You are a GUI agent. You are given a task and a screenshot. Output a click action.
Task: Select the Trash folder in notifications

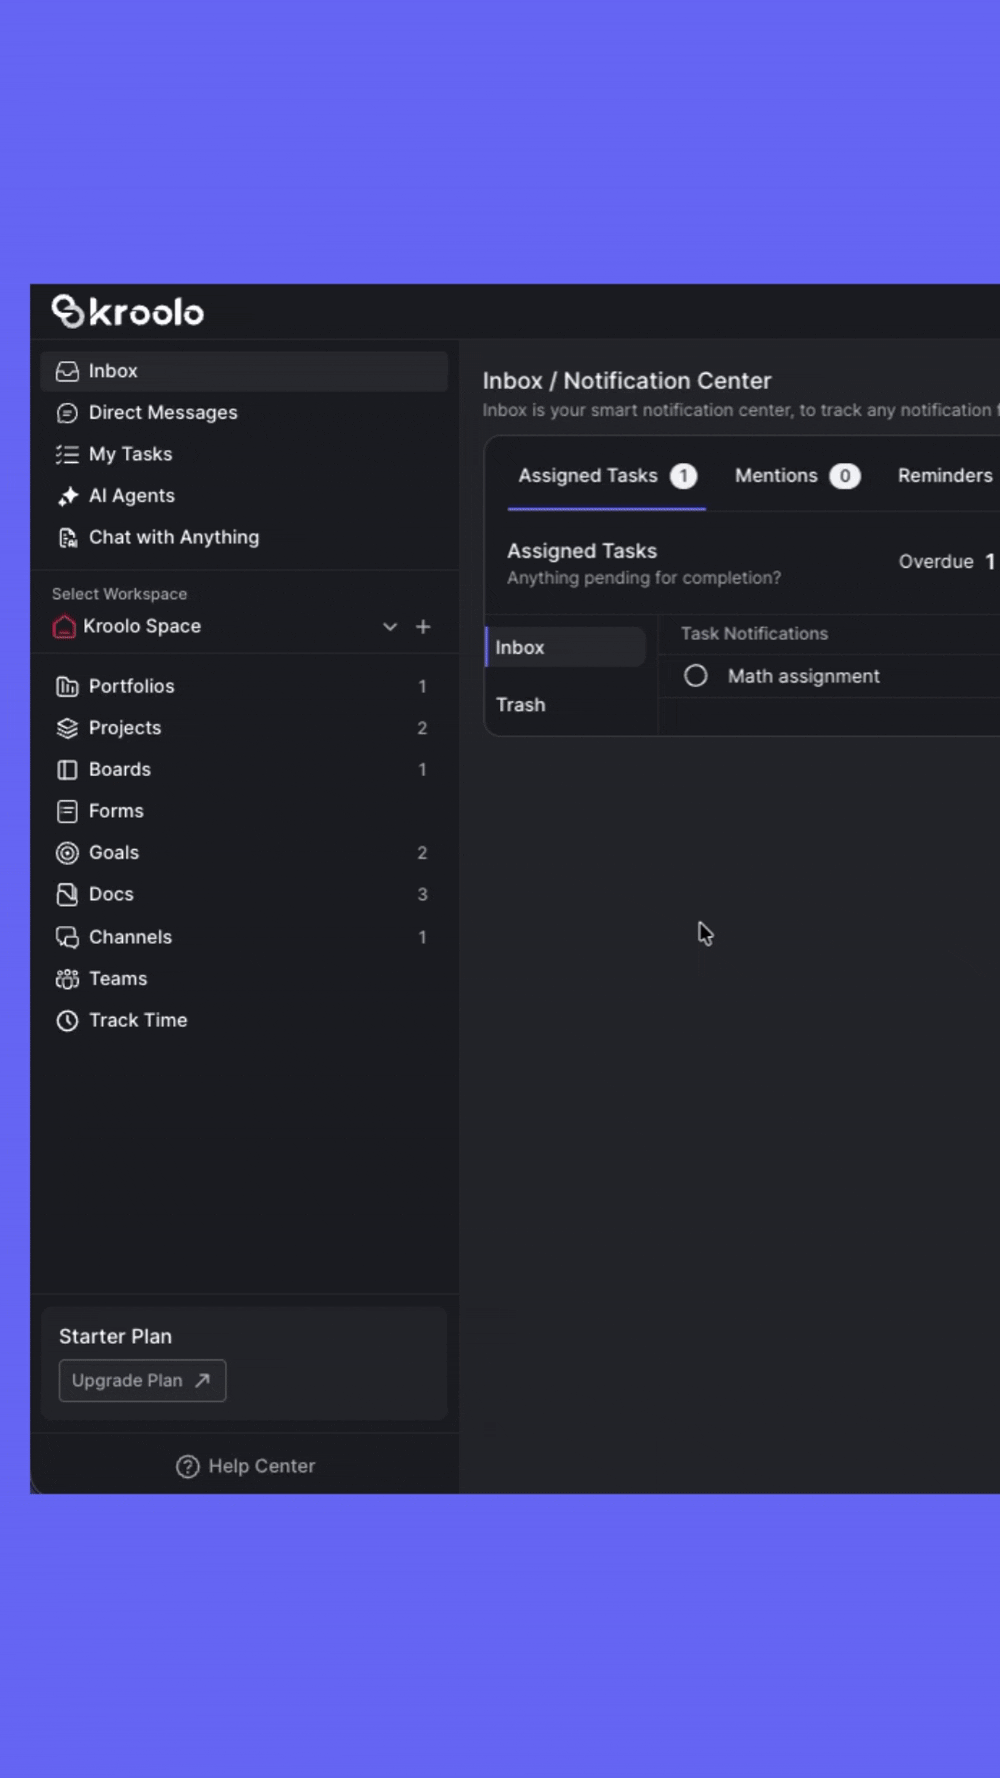[521, 705]
